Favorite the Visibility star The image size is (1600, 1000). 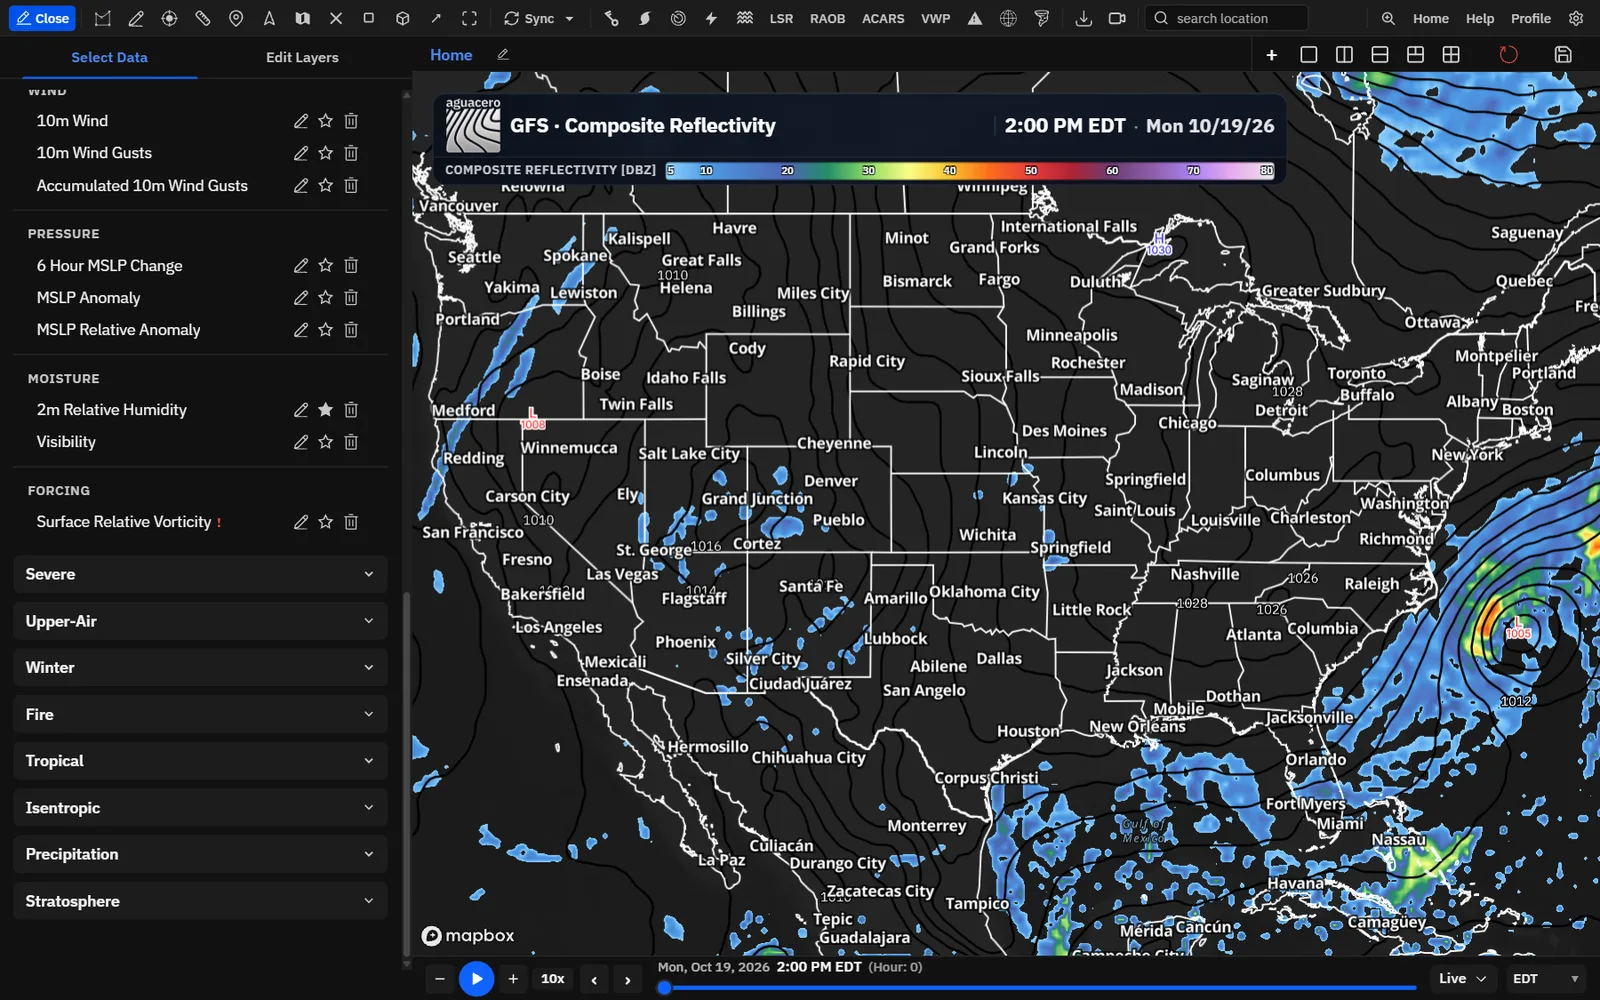tap(325, 442)
